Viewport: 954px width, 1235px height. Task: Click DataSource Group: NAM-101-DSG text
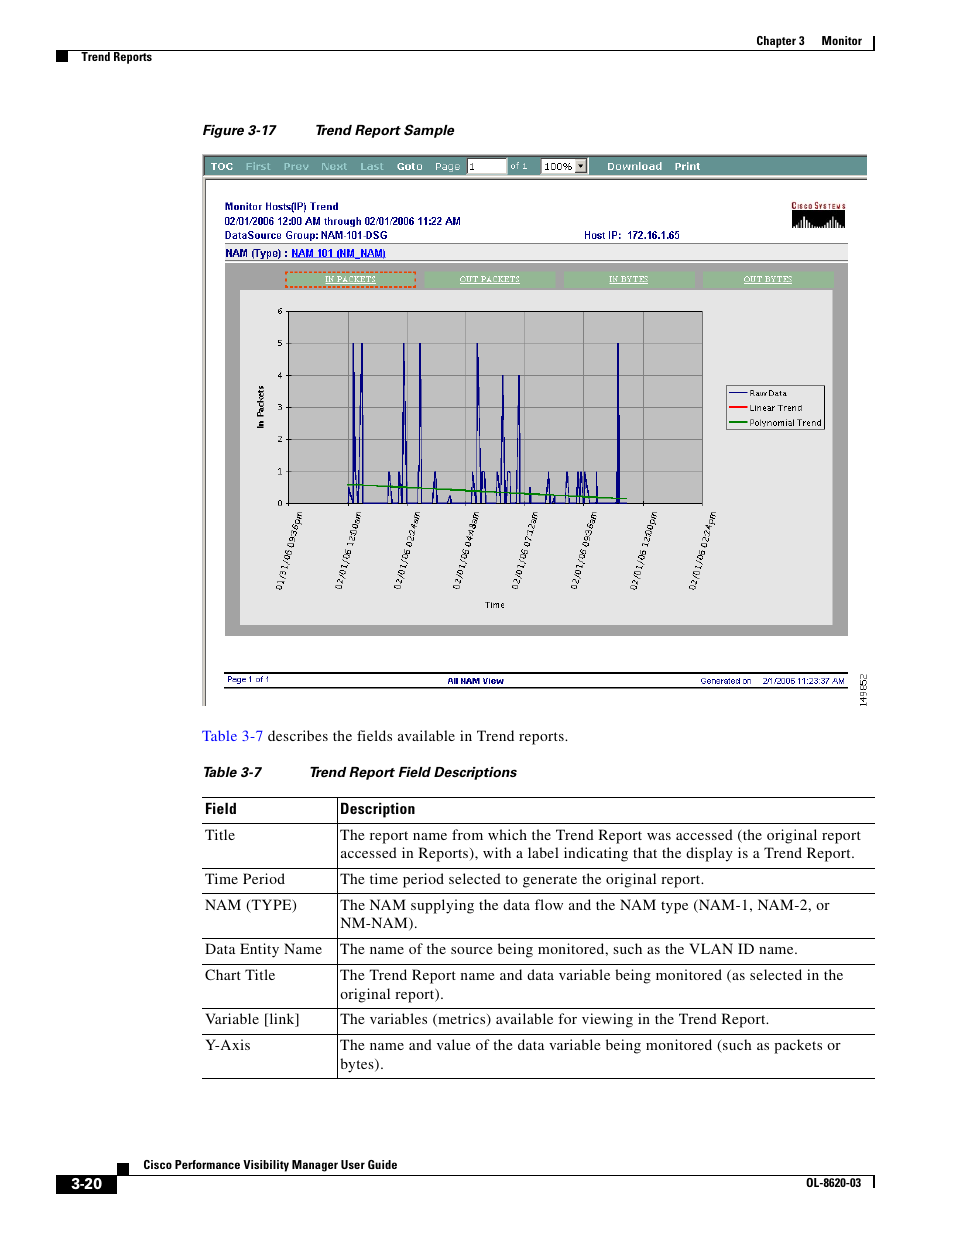(306, 236)
